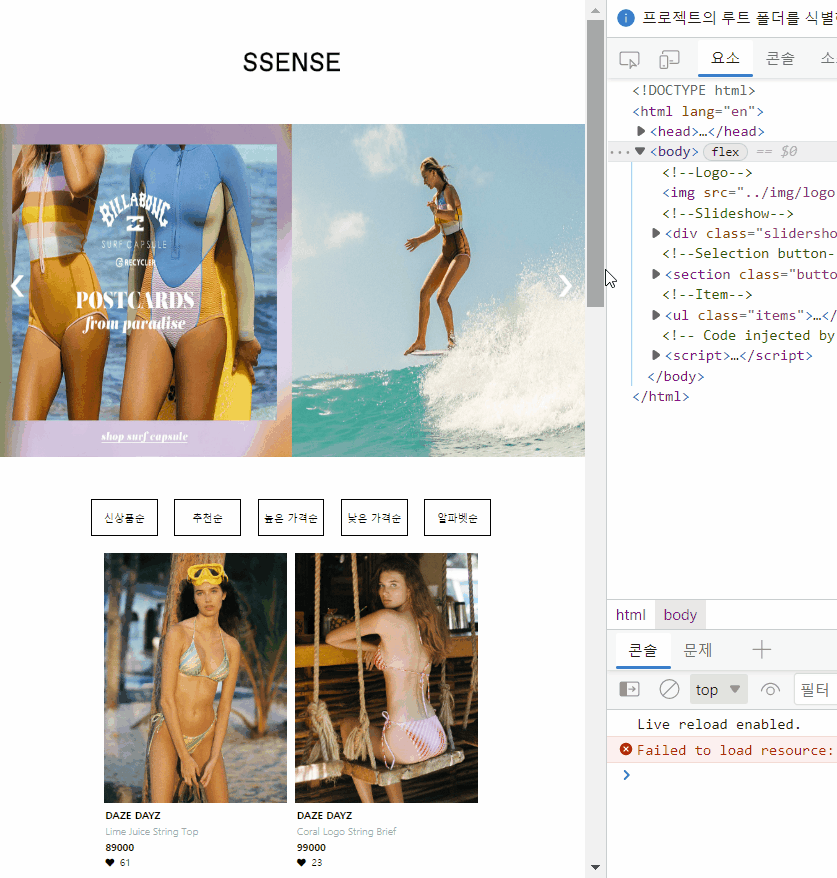
Task: Expand the script element node
Action: [x=656, y=355]
